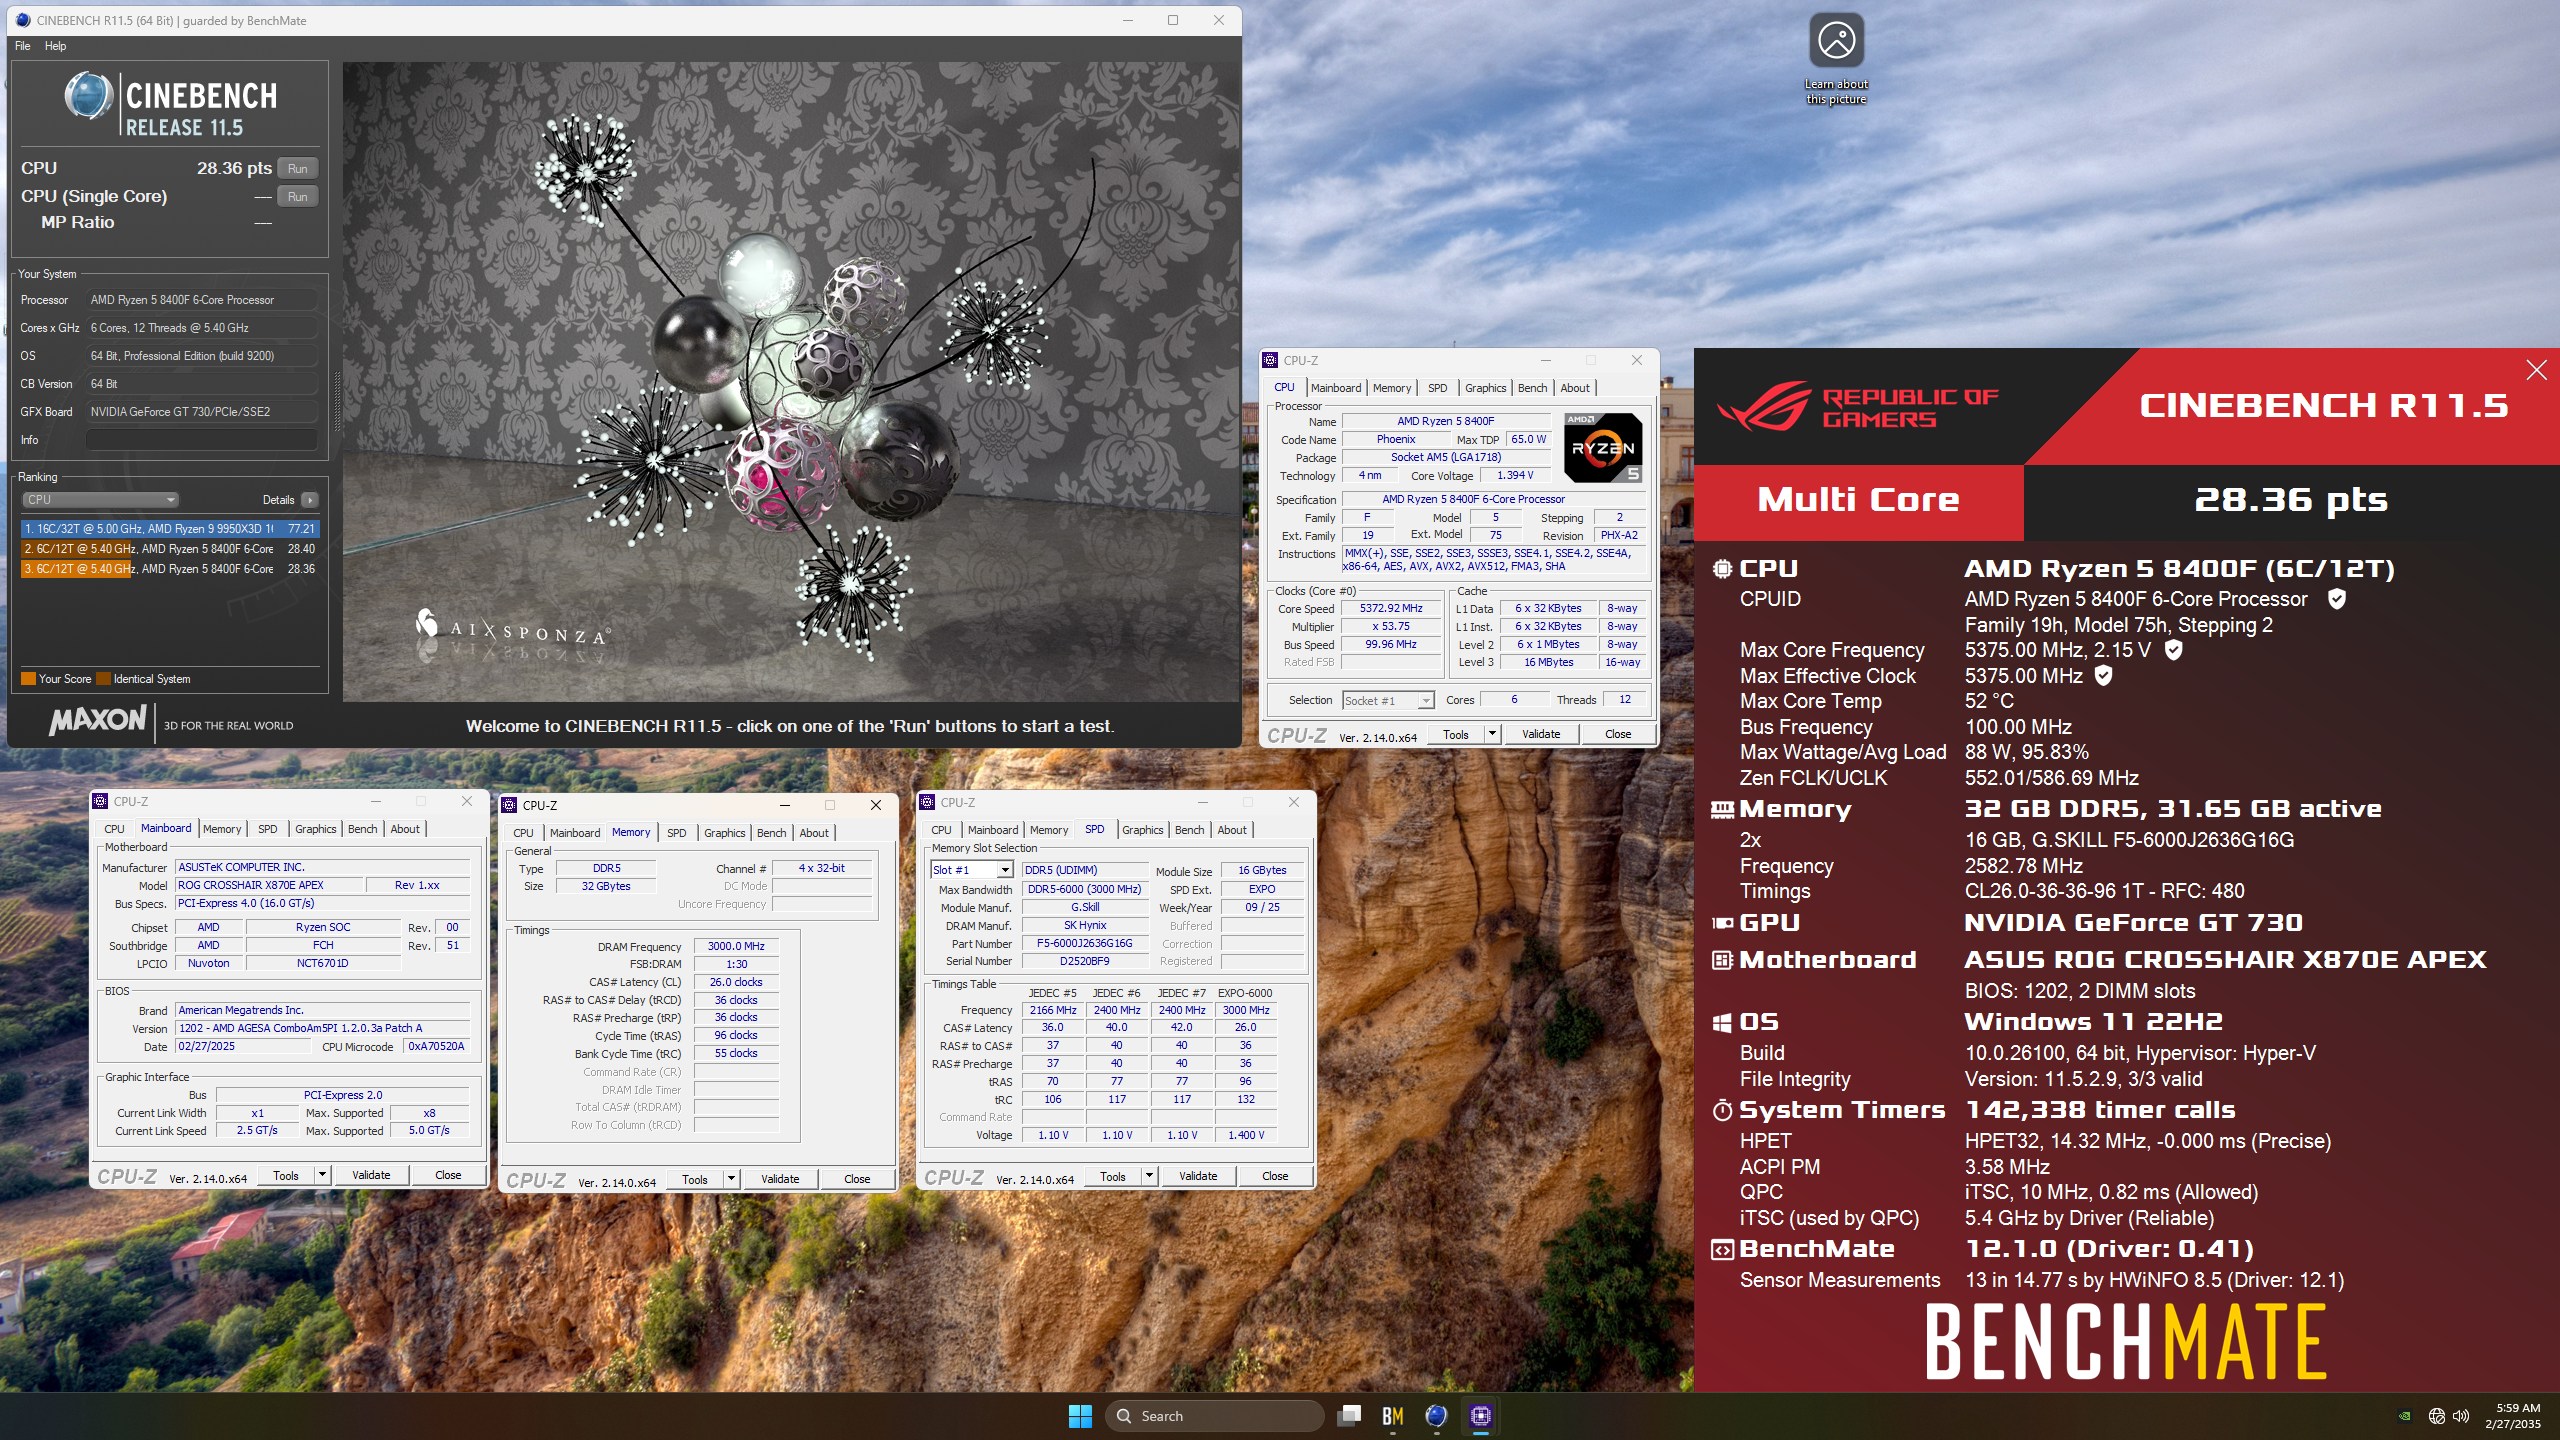Click the taskbar Search box
The width and height of the screenshot is (2560, 1440).
[x=1215, y=1416]
